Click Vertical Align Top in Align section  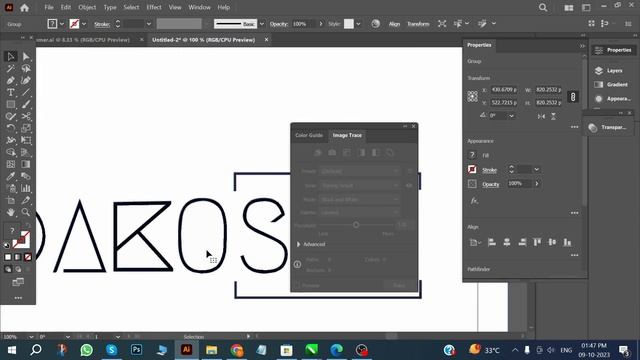pos(537,242)
